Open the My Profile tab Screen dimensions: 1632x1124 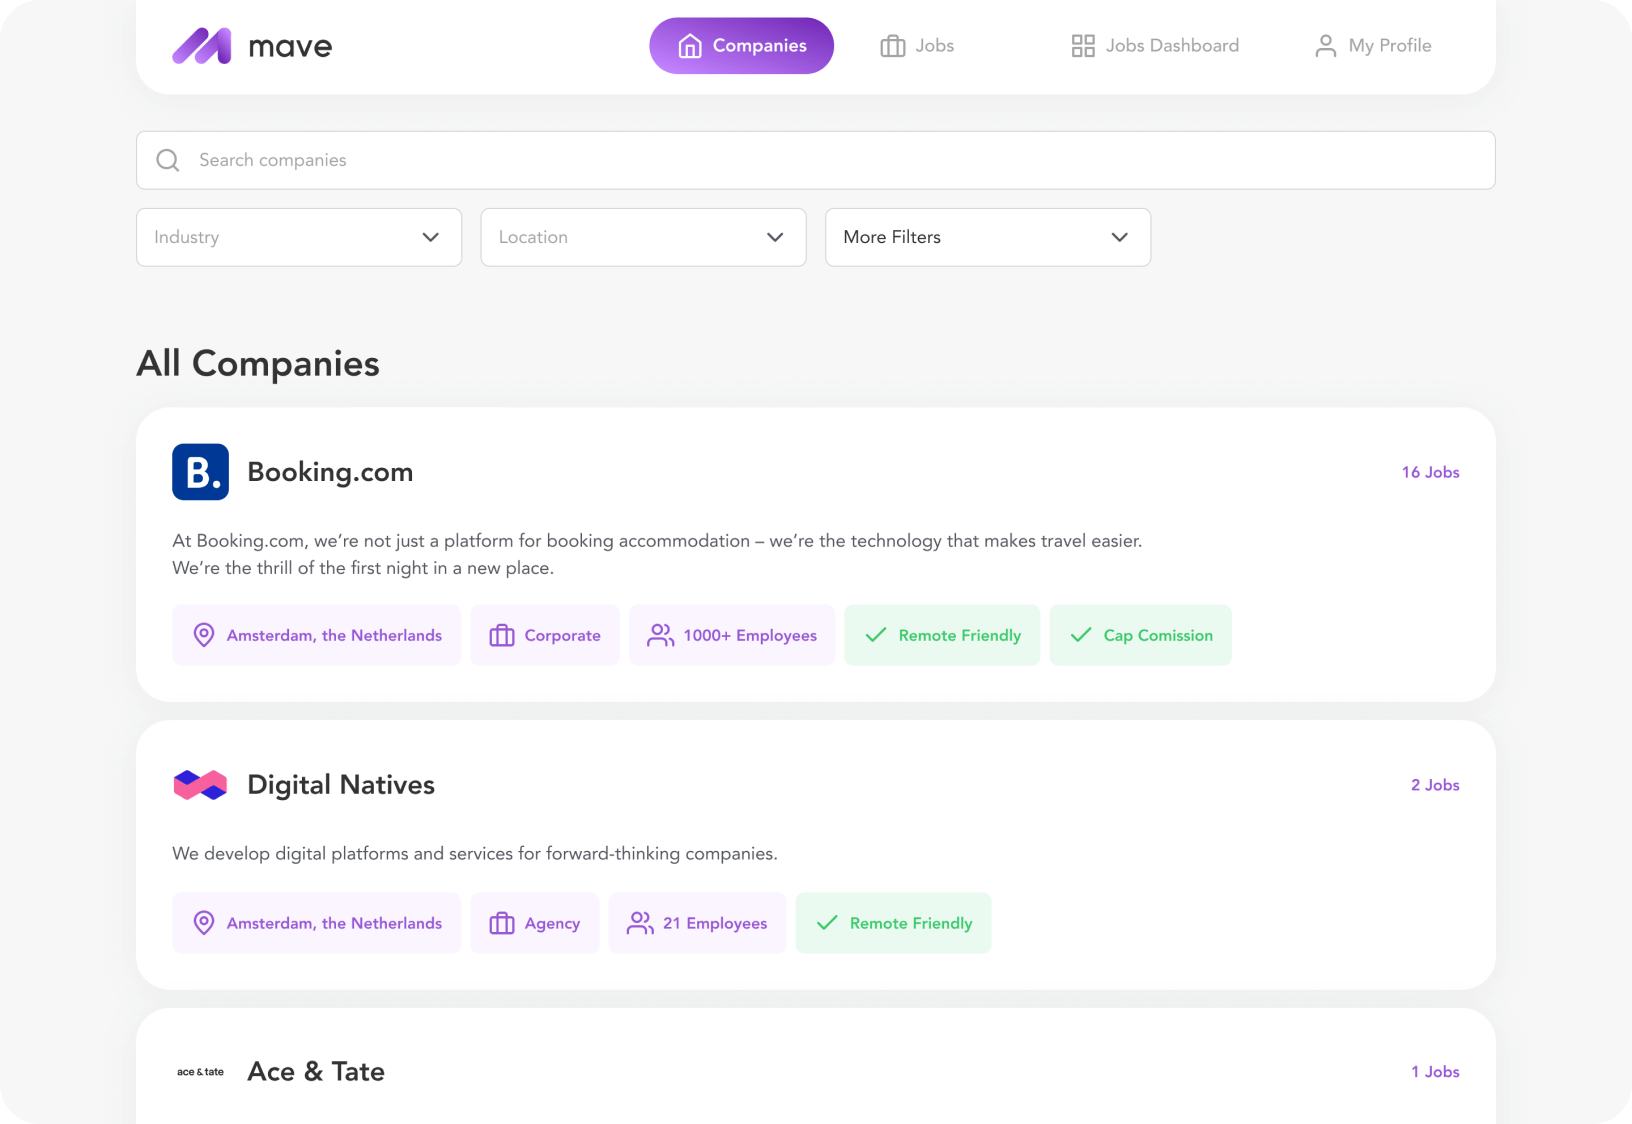pos(1373,46)
